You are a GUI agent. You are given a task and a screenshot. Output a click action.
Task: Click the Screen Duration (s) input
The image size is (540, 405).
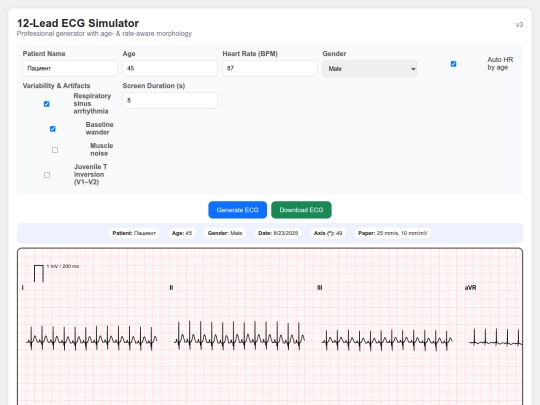point(170,101)
